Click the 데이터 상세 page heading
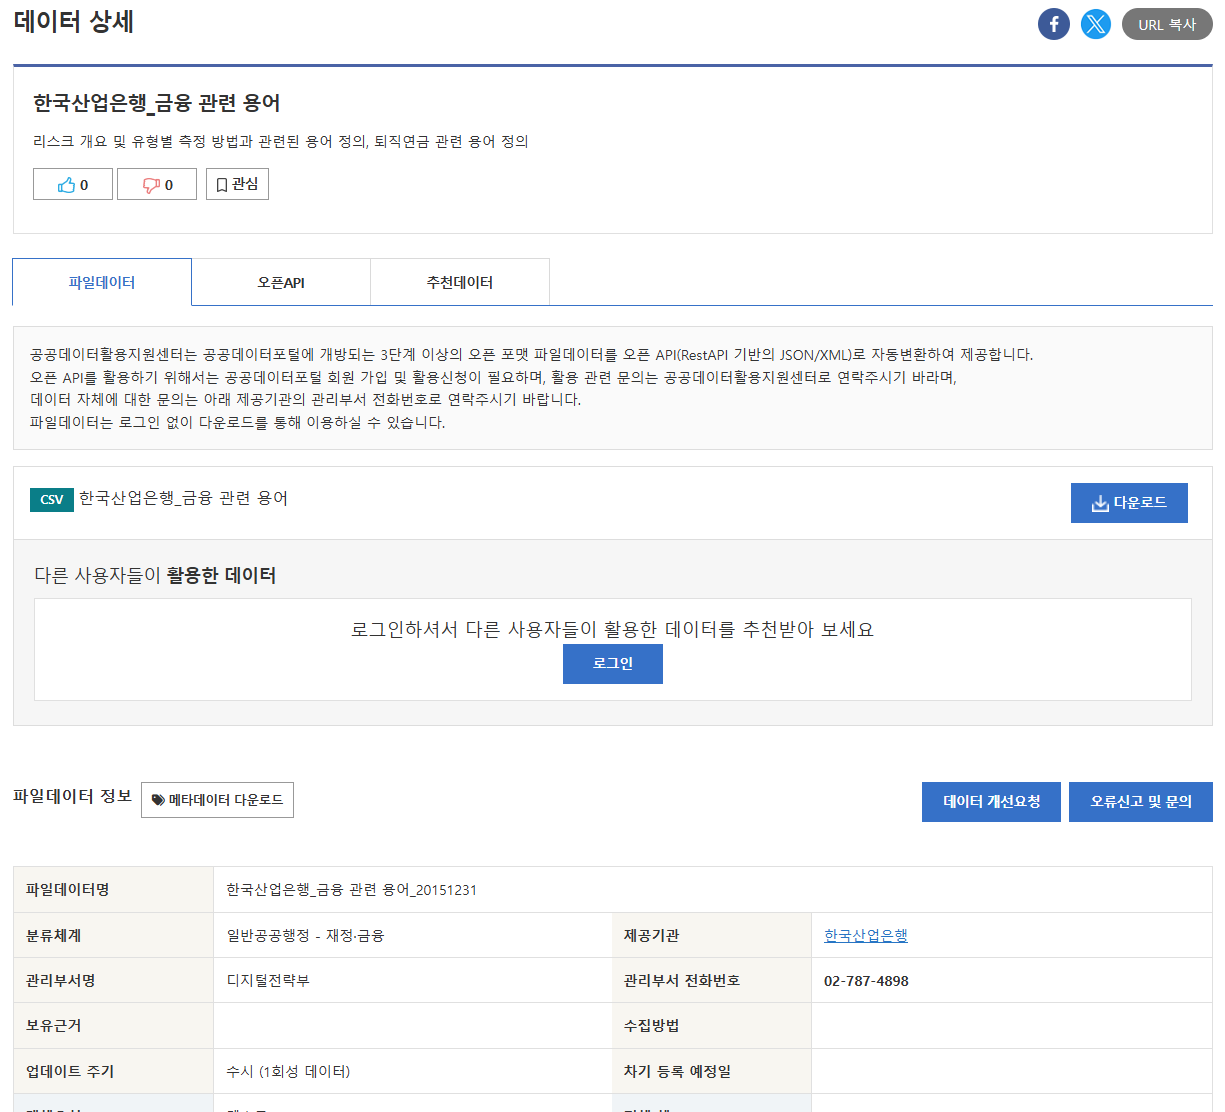Viewport: 1225px width, 1112px height. coord(74,22)
